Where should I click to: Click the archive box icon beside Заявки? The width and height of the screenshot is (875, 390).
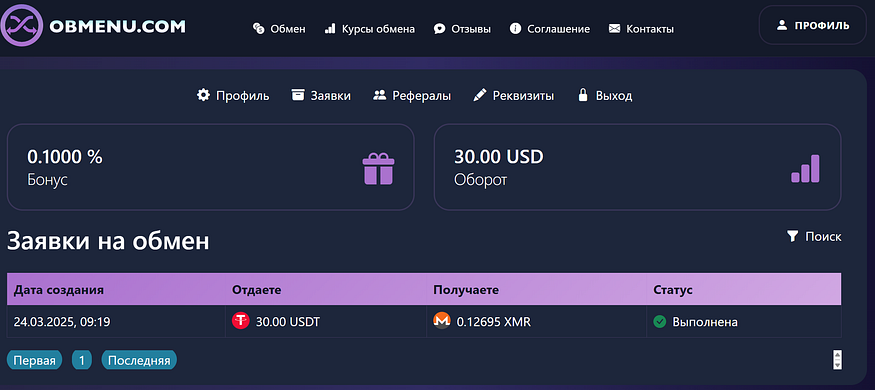click(298, 95)
